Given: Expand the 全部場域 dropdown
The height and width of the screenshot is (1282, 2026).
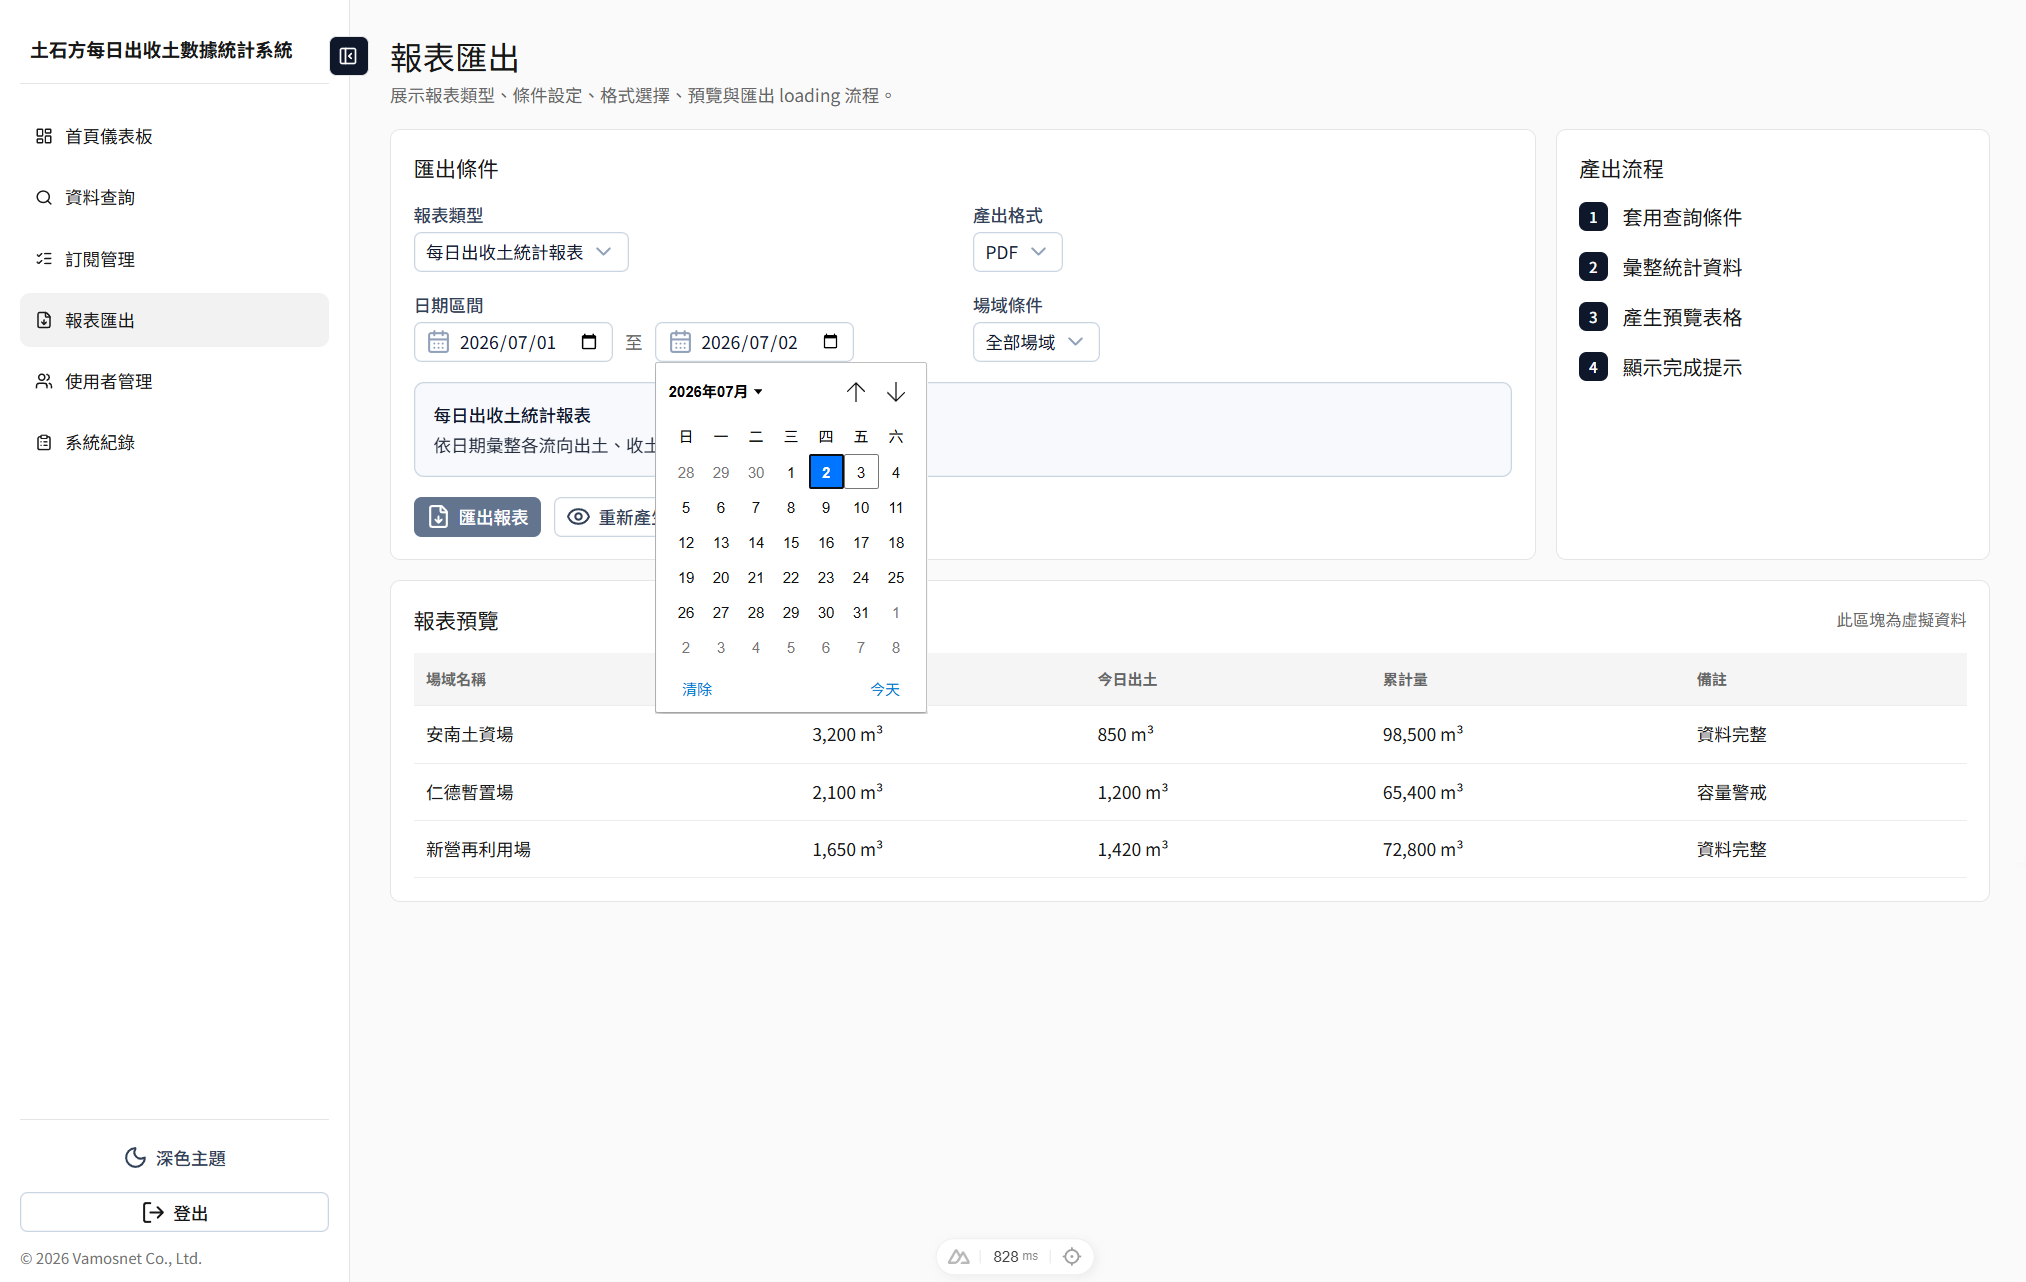Looking at the screenshot, I should coord(1036,342).
